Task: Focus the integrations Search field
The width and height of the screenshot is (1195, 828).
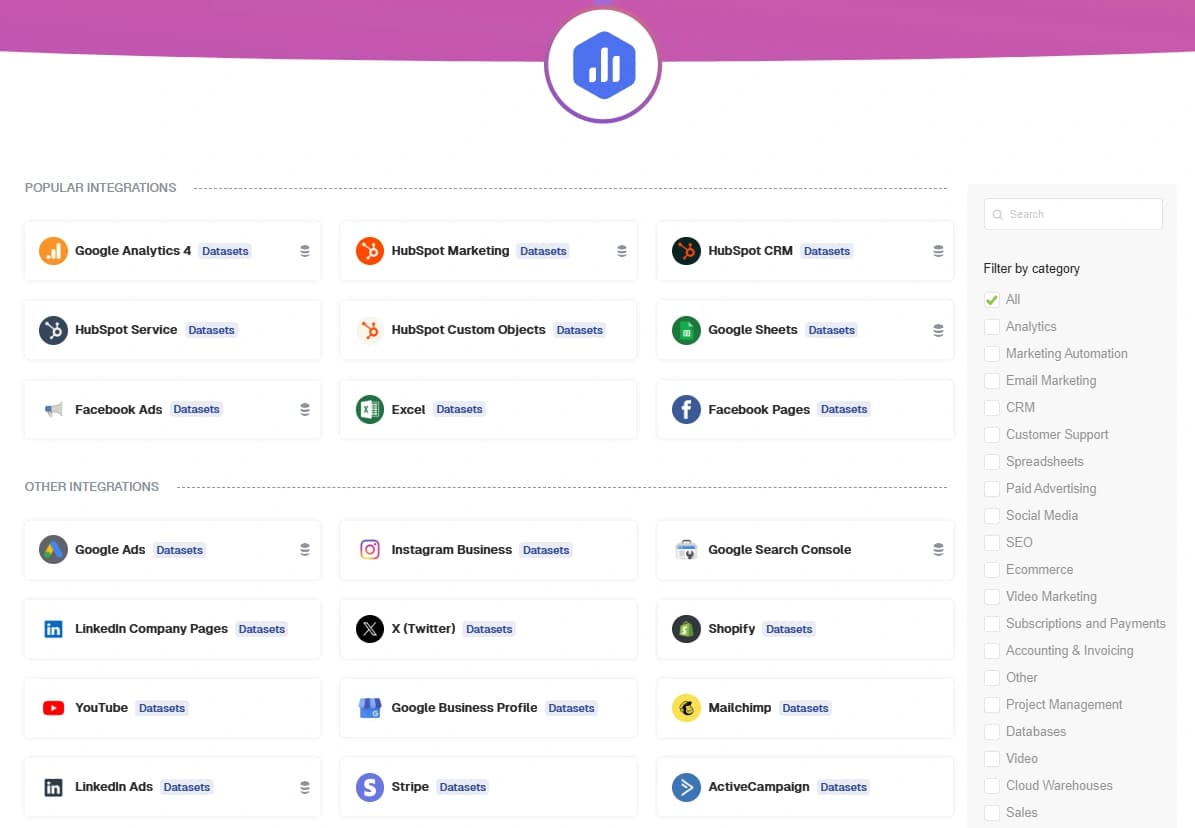Action: tap(1073, 214)
